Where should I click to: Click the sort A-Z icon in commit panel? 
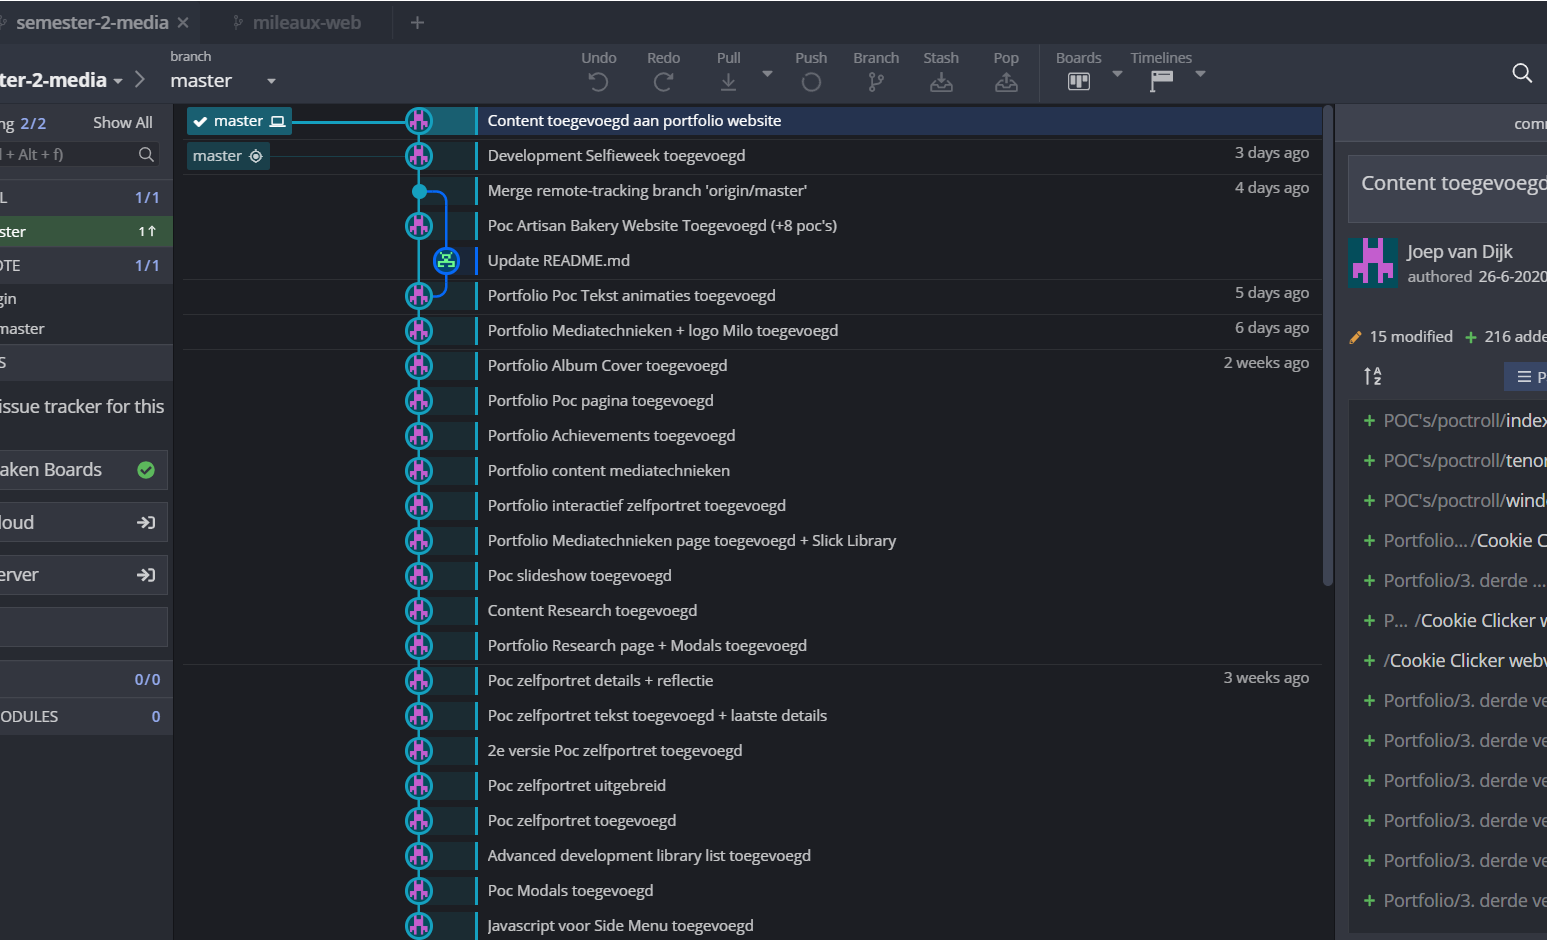coord(1373,376)
